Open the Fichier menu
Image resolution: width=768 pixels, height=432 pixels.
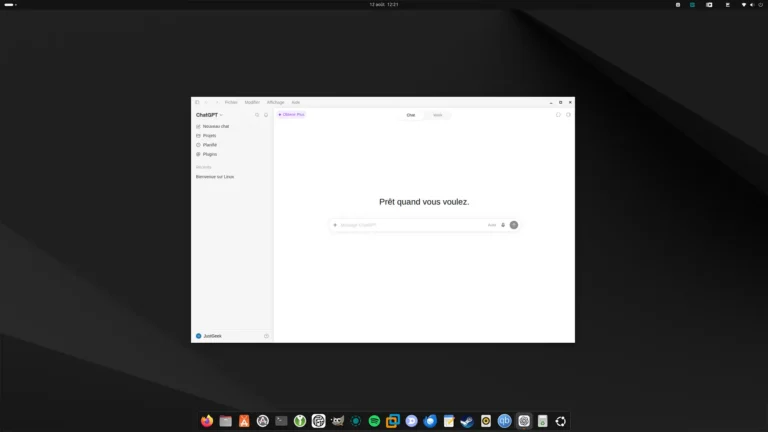click(x=231, y=102)
